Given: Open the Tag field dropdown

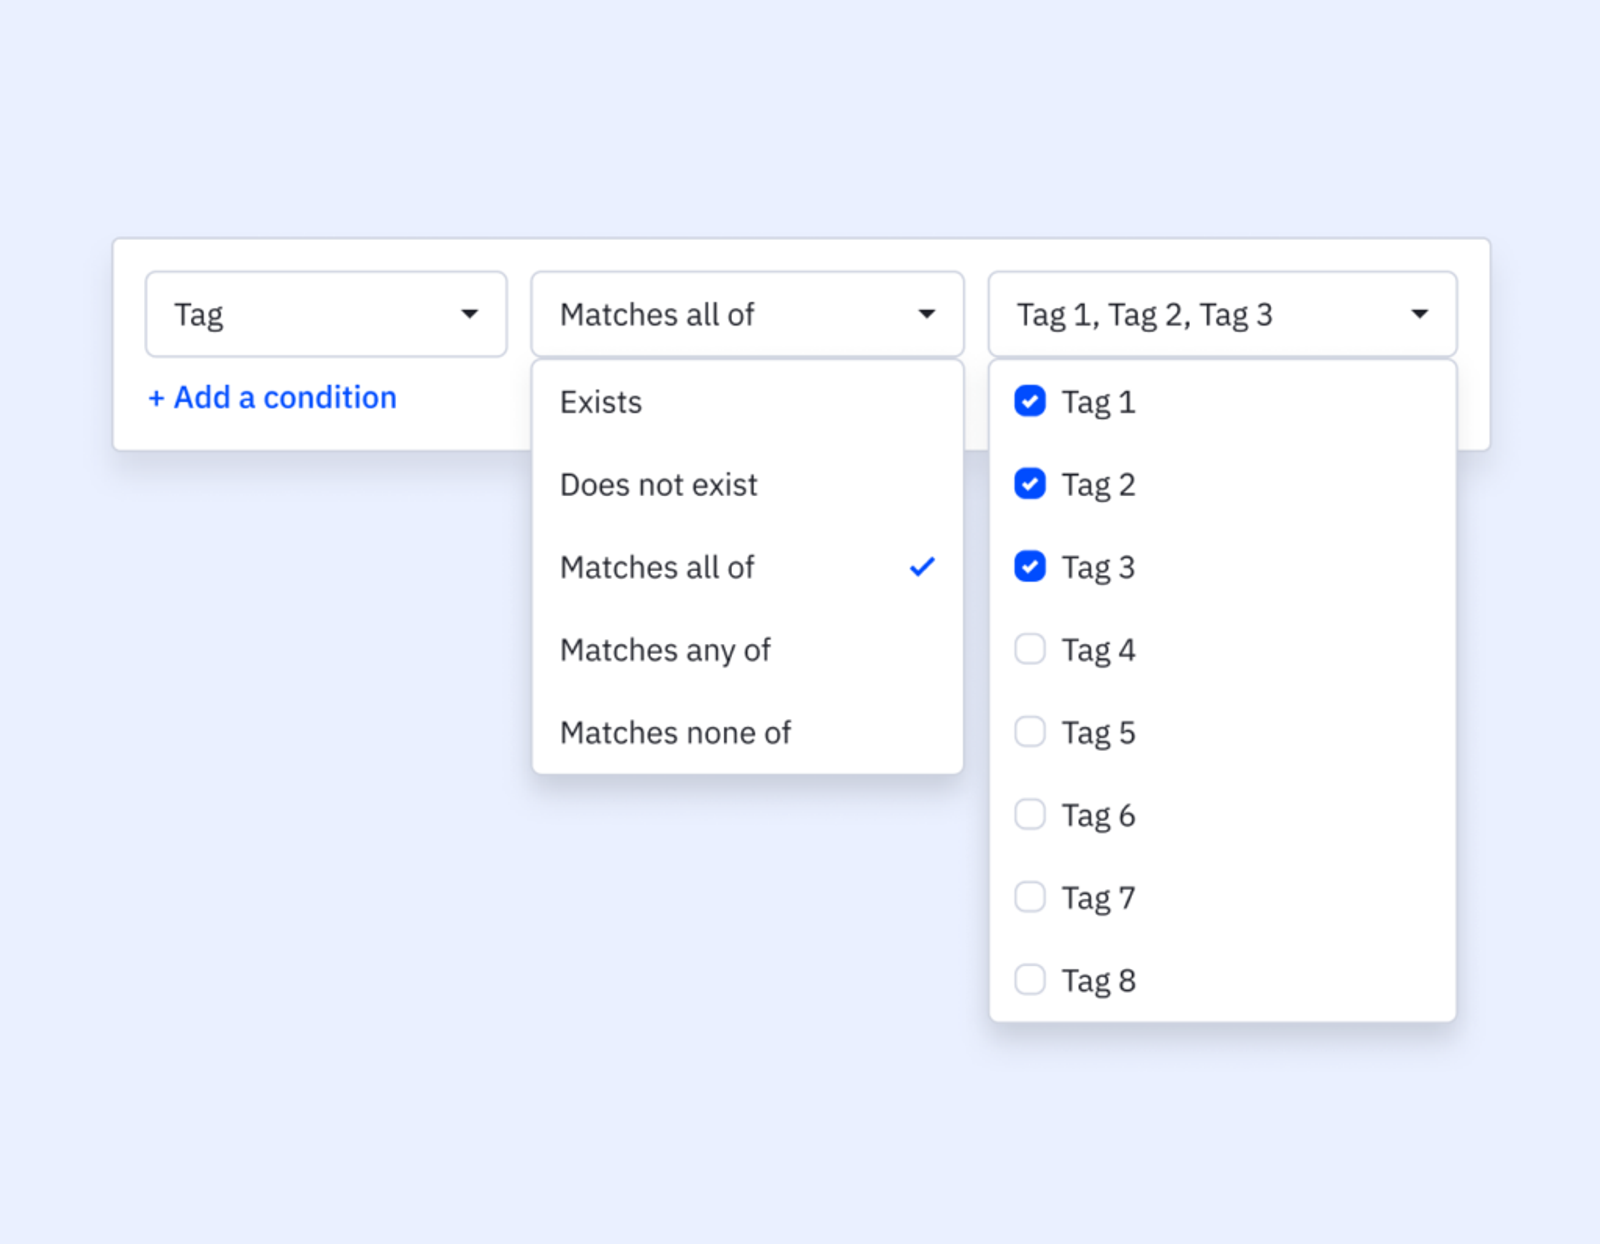Looking at the screenshot, I should 325,313.
